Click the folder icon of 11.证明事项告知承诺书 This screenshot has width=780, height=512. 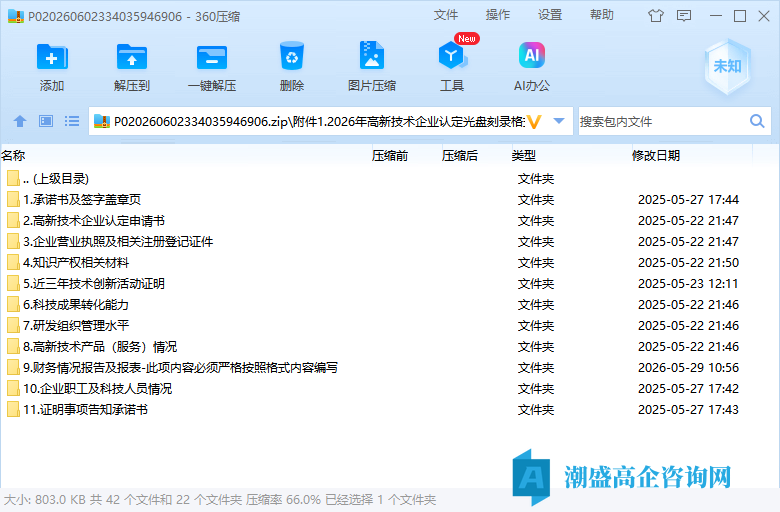13,410
